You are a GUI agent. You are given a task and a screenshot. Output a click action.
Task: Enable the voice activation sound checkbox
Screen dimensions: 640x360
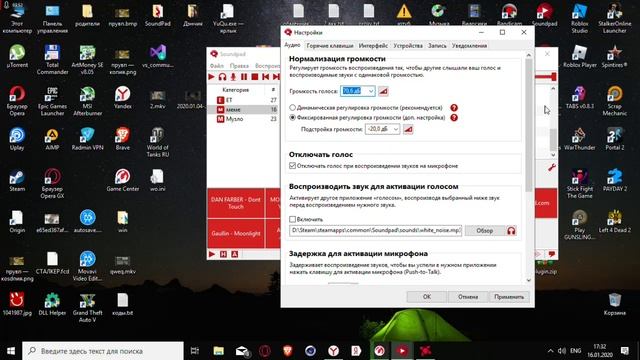pyautogui.click(x=292, y=219)
